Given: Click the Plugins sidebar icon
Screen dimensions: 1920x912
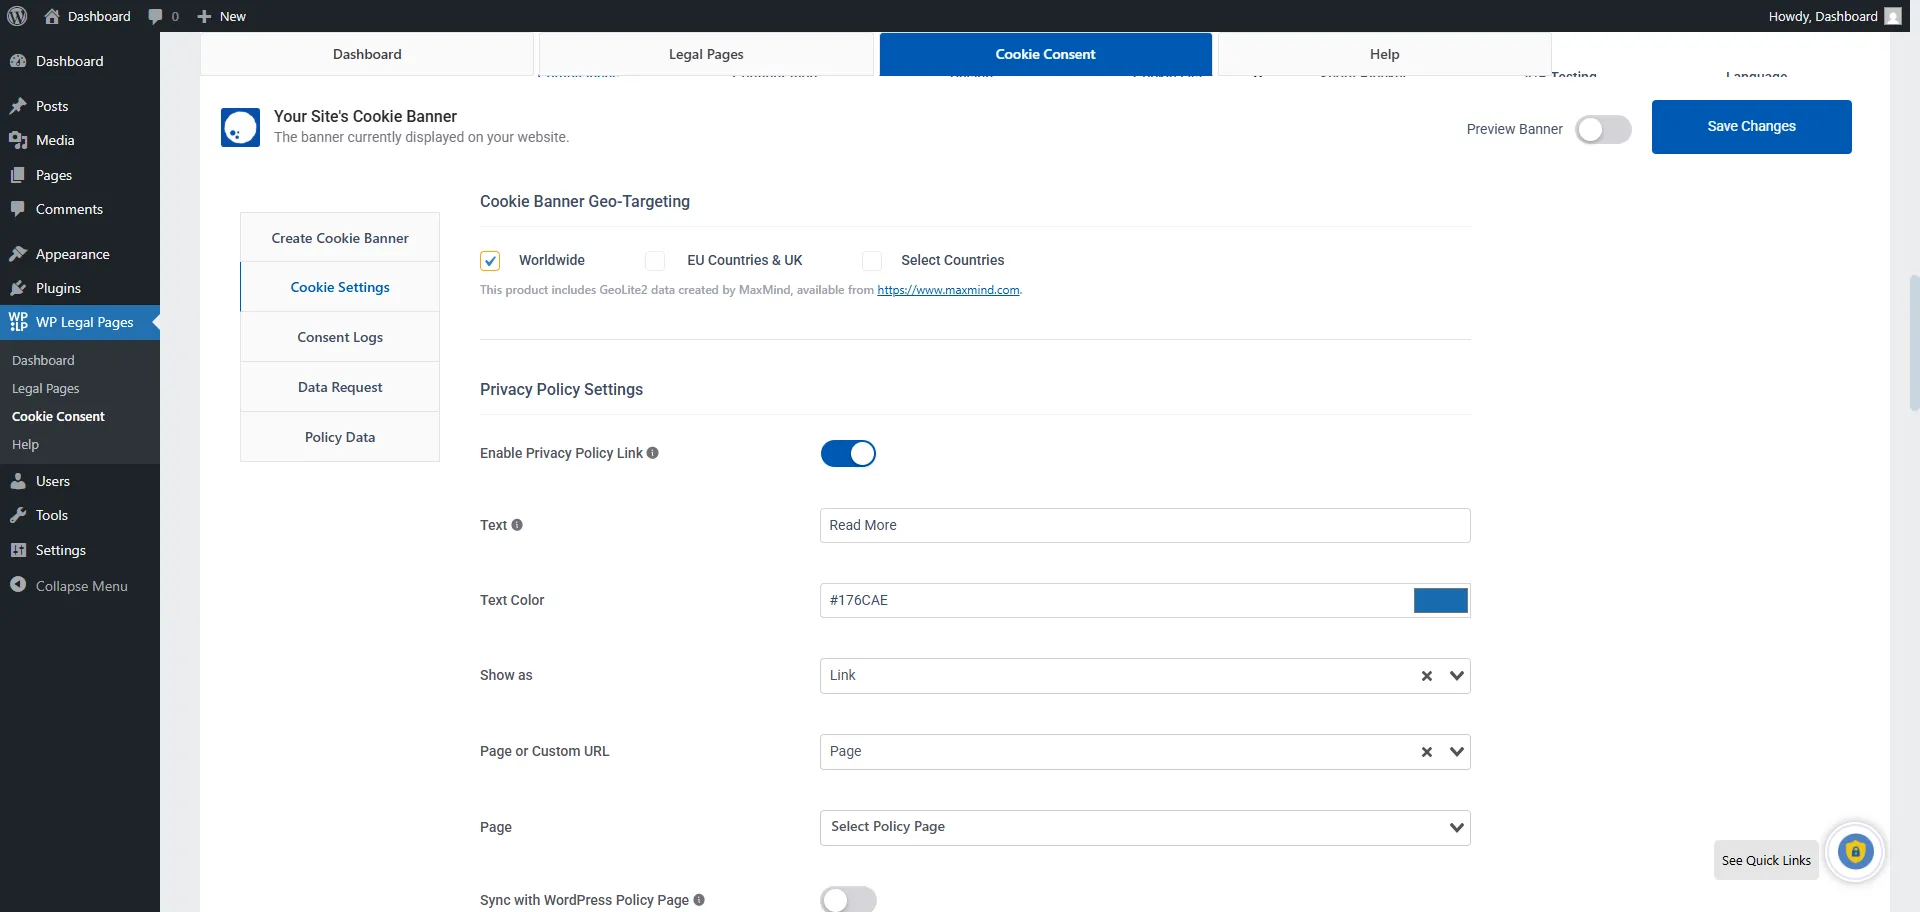Looking at the screenshot, I should [x=18, y=288].
